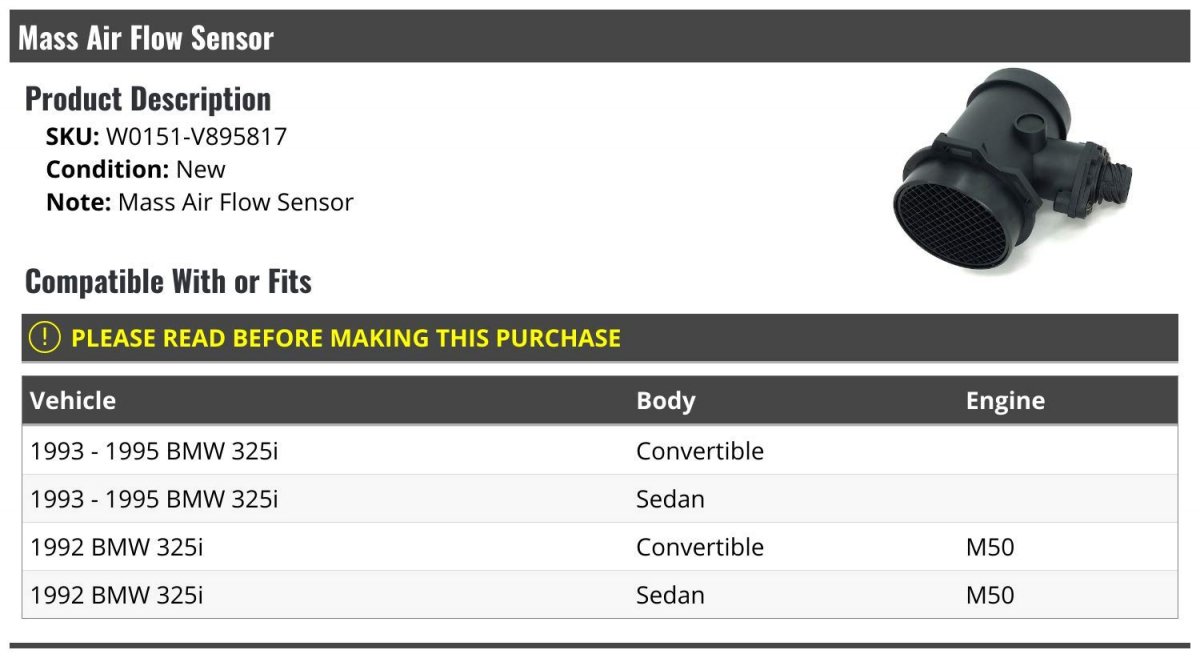Image resolution: width=1200 pixels, height=658 pixels.
Task: Select the 1992 BMW 325i Sedan row
Action: (600, 595)
